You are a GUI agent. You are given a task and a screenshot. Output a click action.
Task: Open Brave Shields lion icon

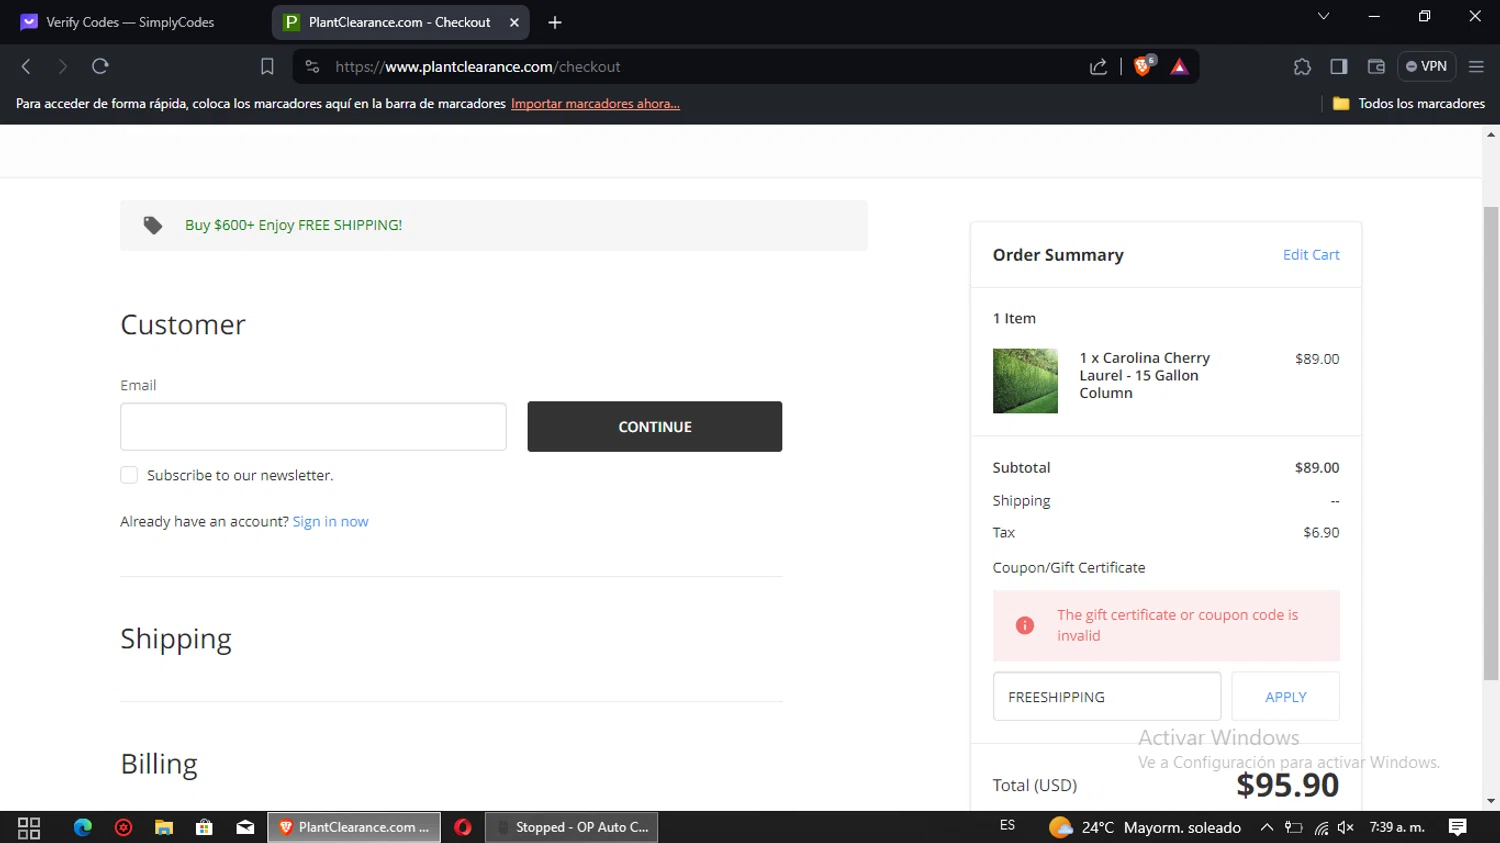pos(1144,66)
